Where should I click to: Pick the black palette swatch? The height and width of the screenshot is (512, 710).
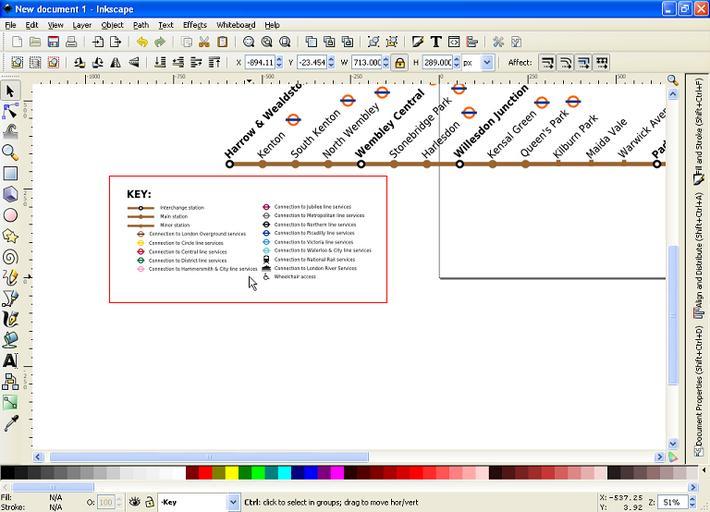pos(7,473)
